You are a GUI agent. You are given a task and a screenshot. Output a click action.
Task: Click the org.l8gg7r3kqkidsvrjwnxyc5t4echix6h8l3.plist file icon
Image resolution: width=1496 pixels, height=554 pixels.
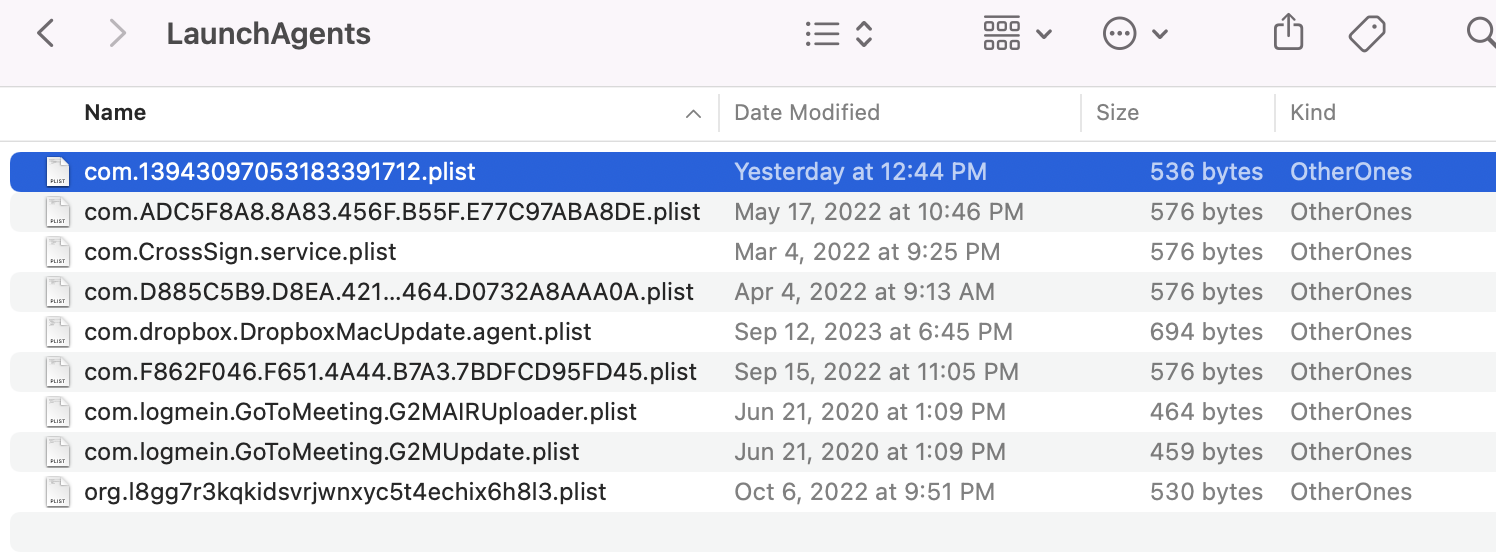tap(58, 492)
